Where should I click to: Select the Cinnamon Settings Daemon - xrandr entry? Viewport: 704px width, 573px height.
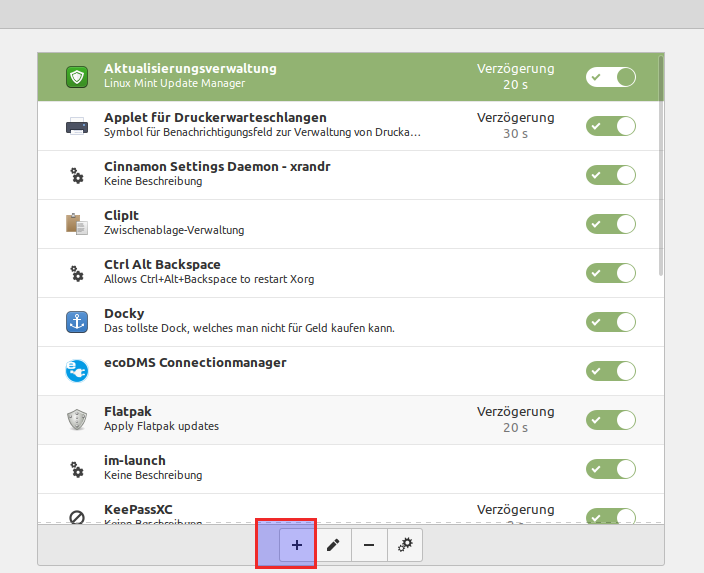pyautogui.click(x=300, y=174)
